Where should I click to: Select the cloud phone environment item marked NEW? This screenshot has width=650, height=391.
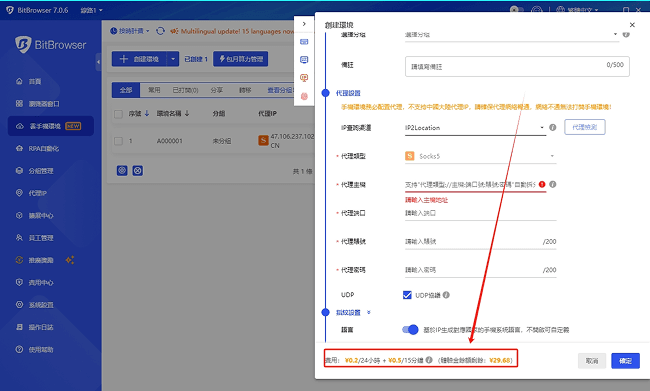coord(51,126)
